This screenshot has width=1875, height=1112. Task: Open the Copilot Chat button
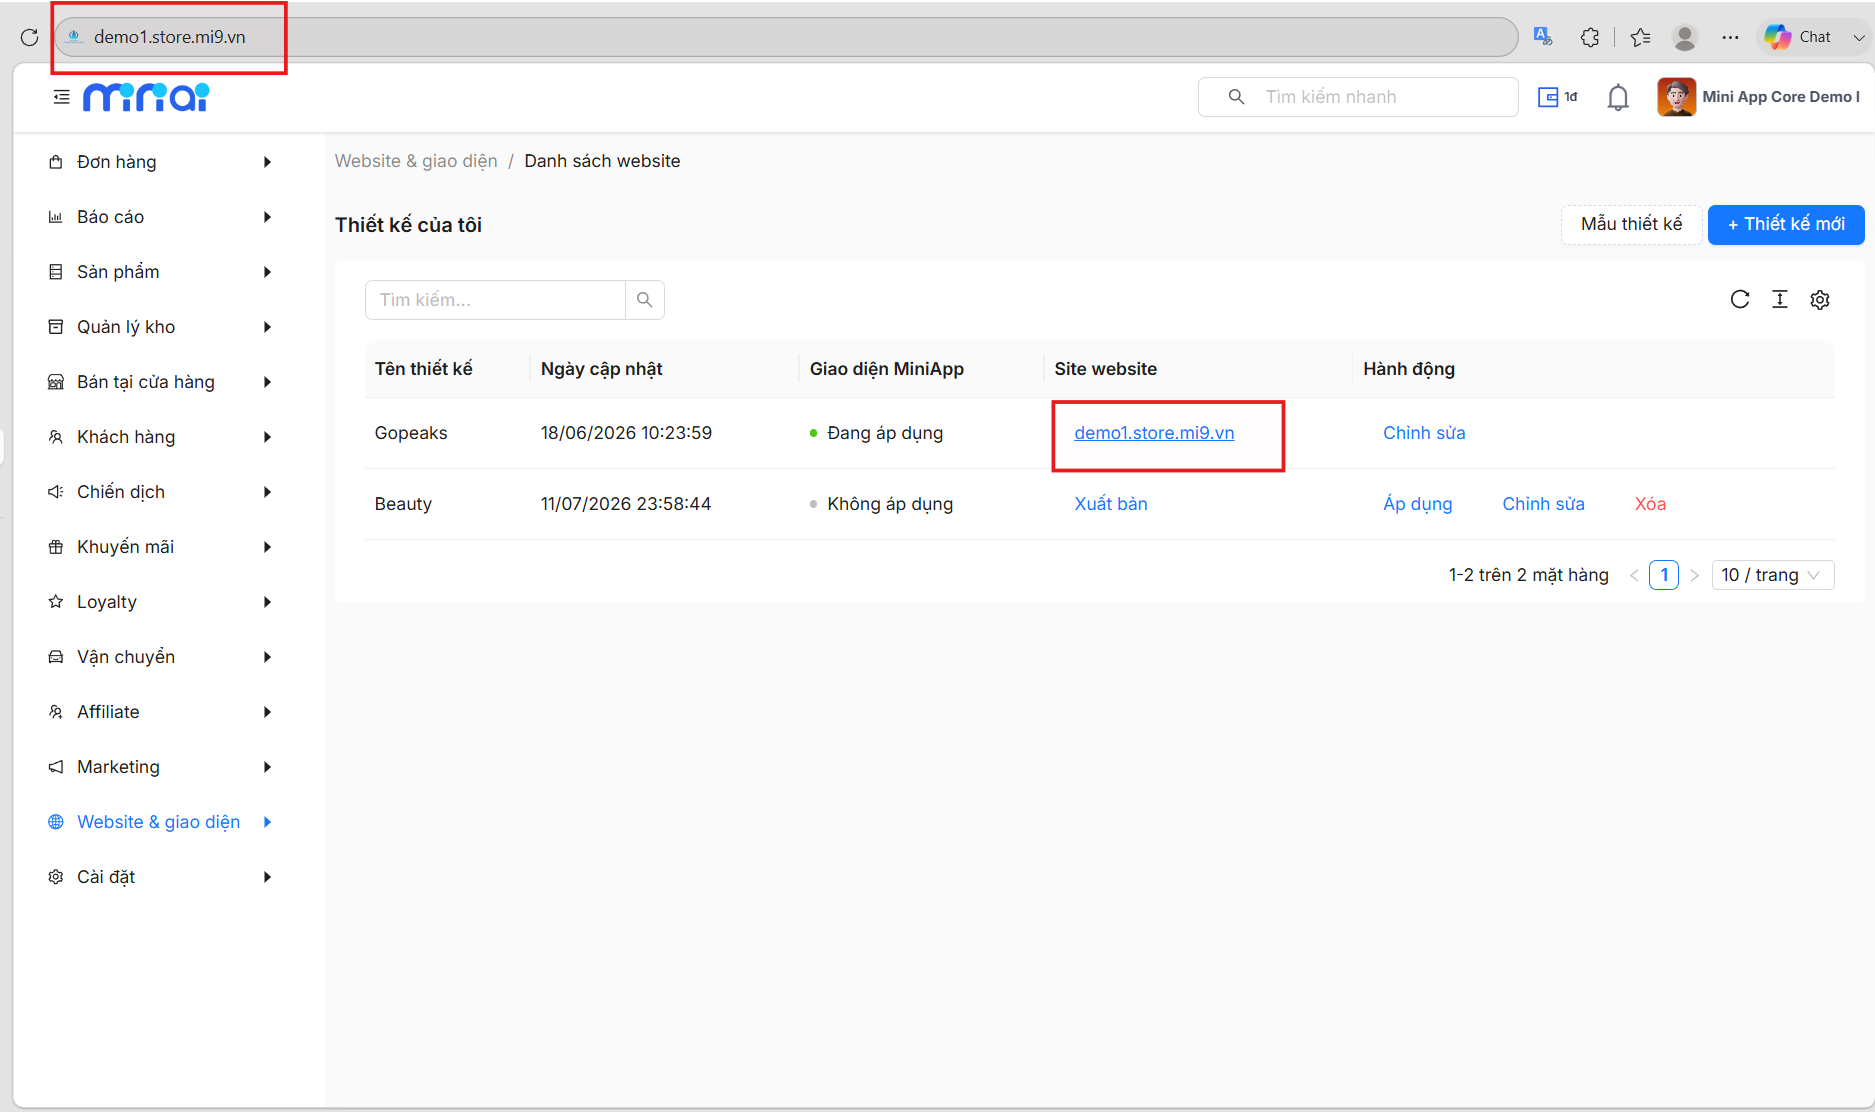click(x=1797, y=37)
